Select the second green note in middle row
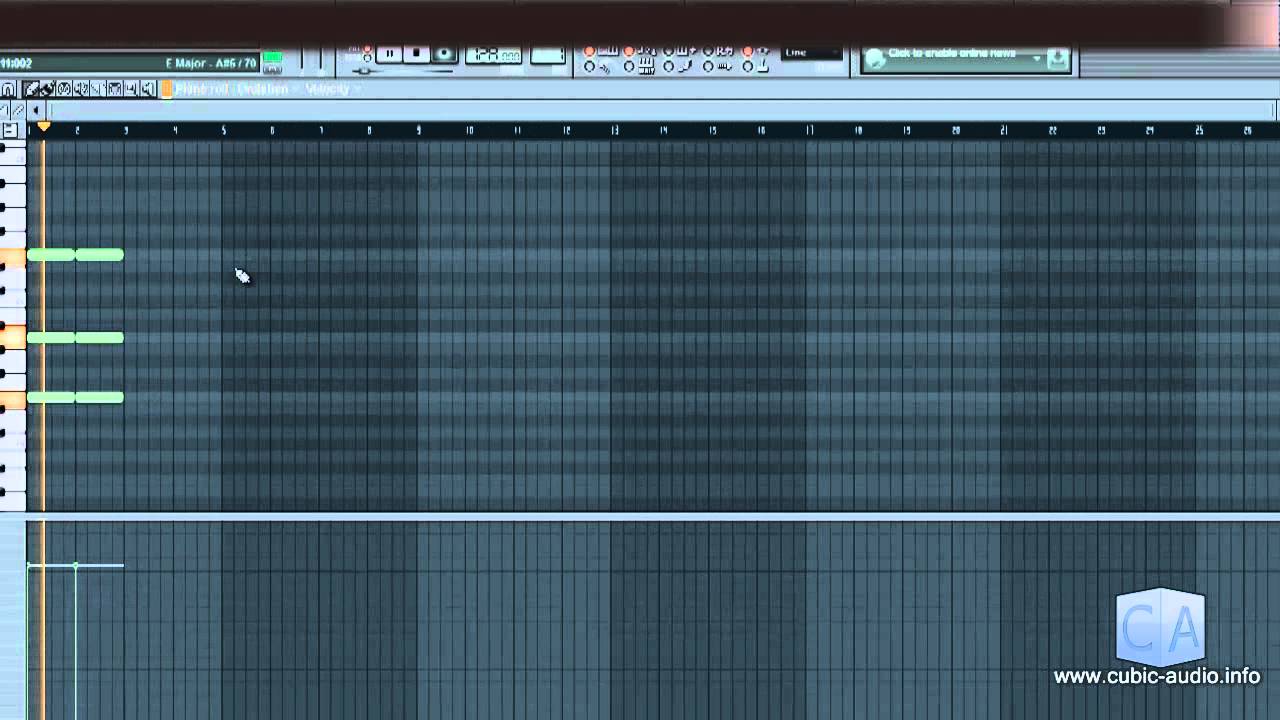The height and width of the screenshot is (720, 1280). tap(99, 338)
